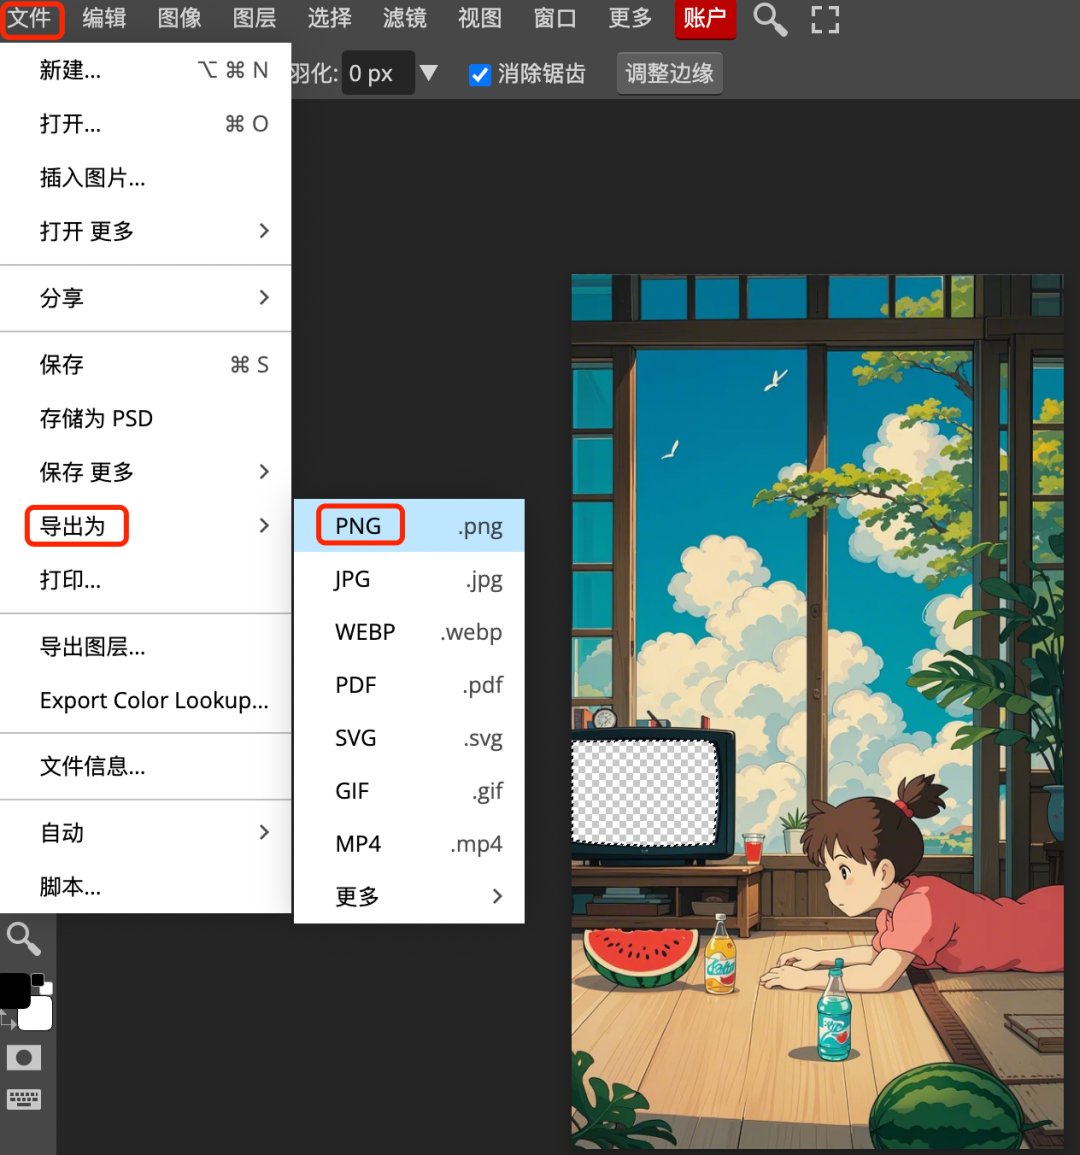Choose 新建... from the file menu
The image size is (1080, 1155).
pos(146,70)
